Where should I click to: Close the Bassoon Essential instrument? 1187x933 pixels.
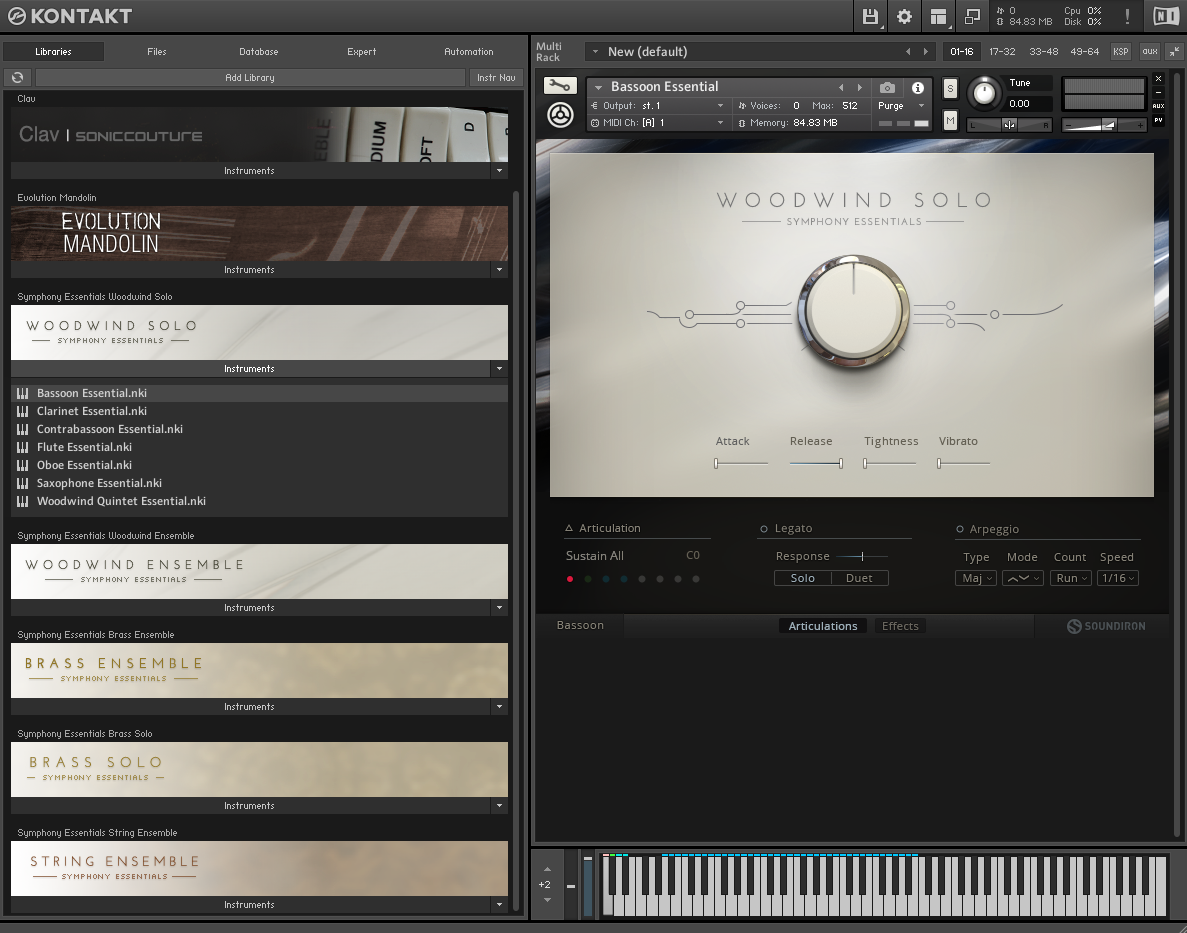point(1158,79)
